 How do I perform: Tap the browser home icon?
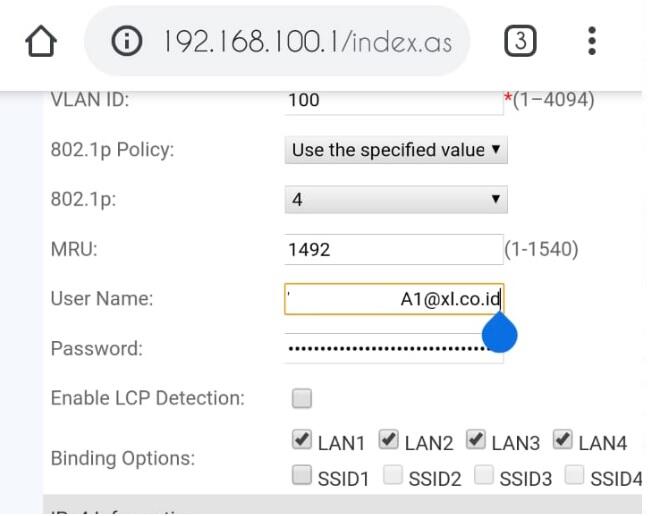(x=42, y=41)
